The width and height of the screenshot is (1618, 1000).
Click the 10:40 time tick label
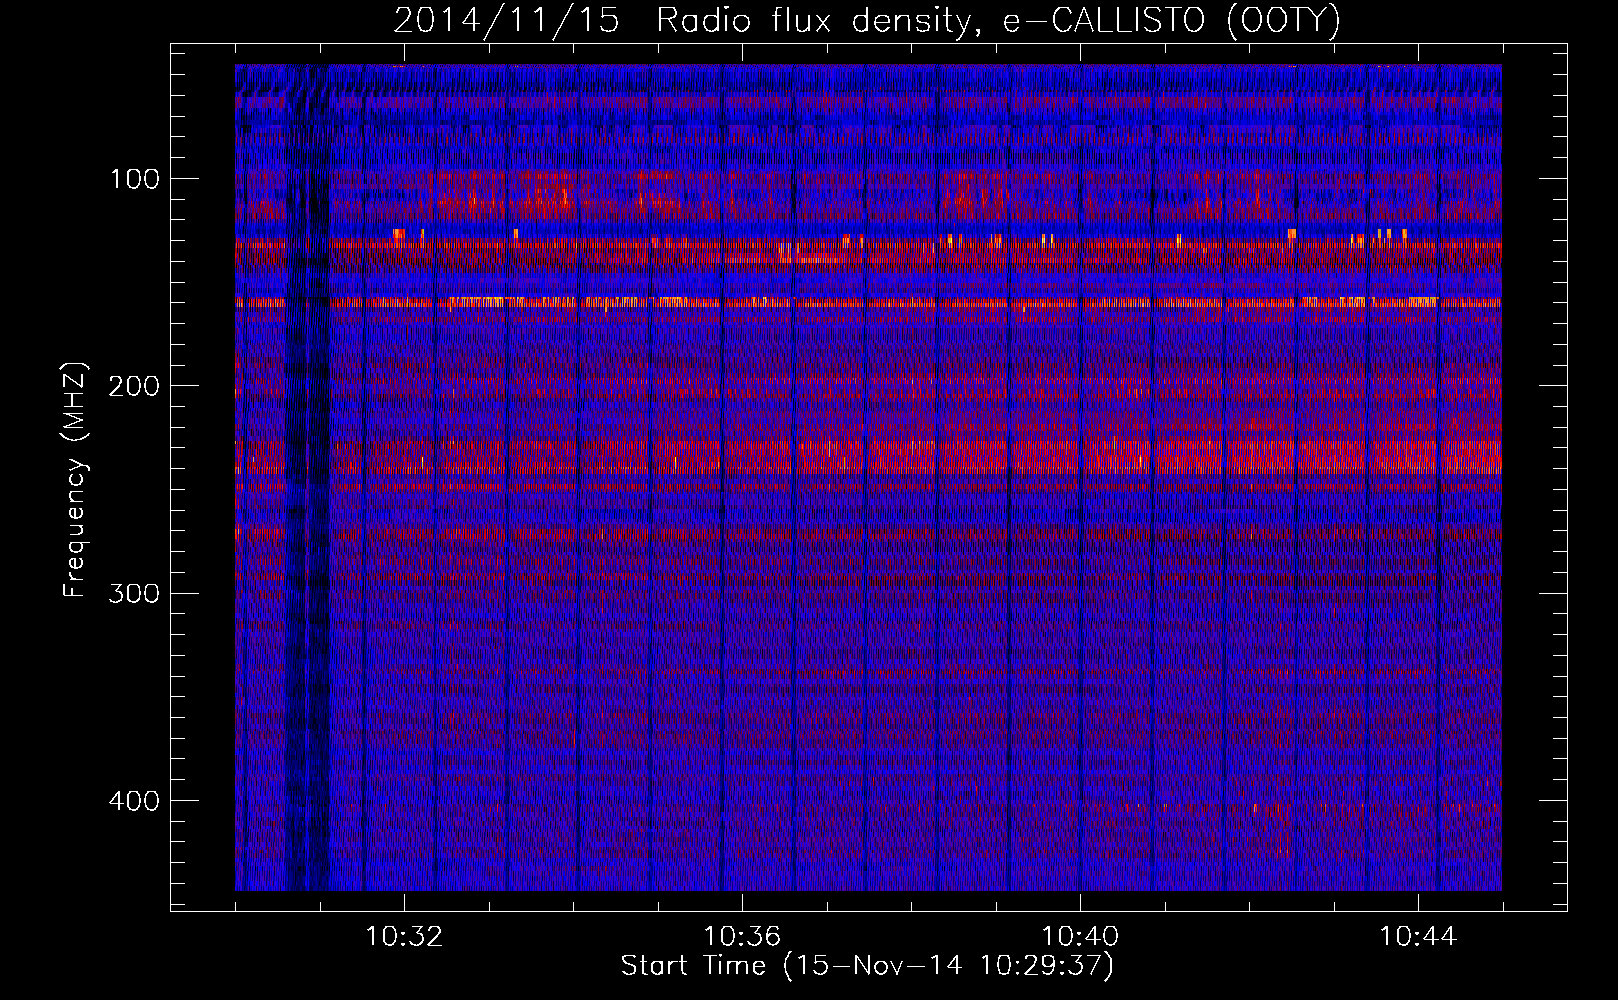point(1080,937)
